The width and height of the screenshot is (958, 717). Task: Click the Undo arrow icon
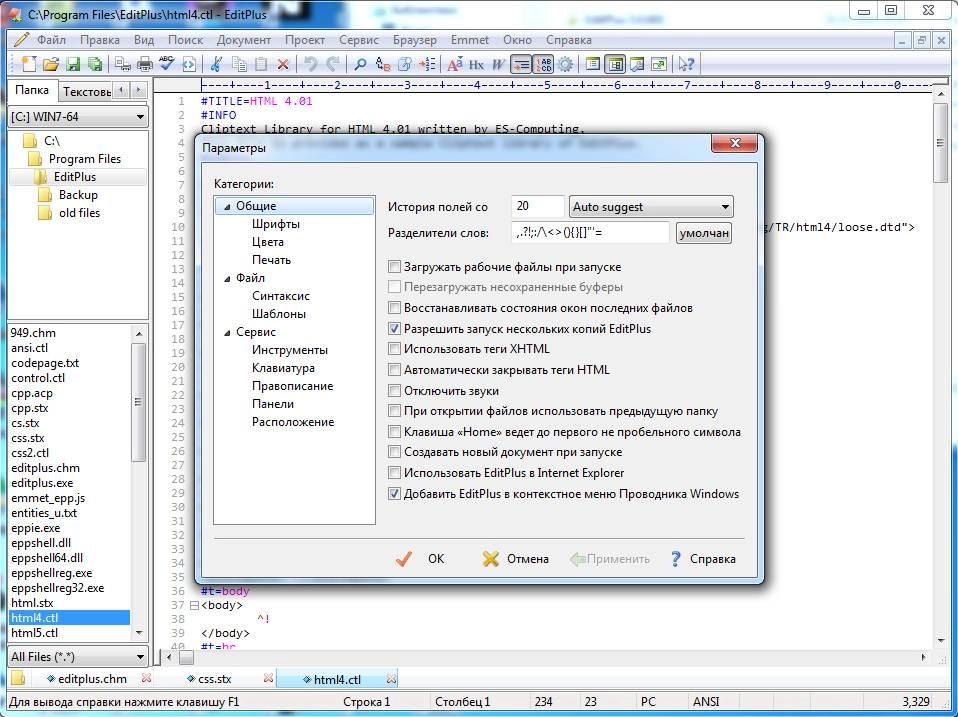(x=311, y=64)
